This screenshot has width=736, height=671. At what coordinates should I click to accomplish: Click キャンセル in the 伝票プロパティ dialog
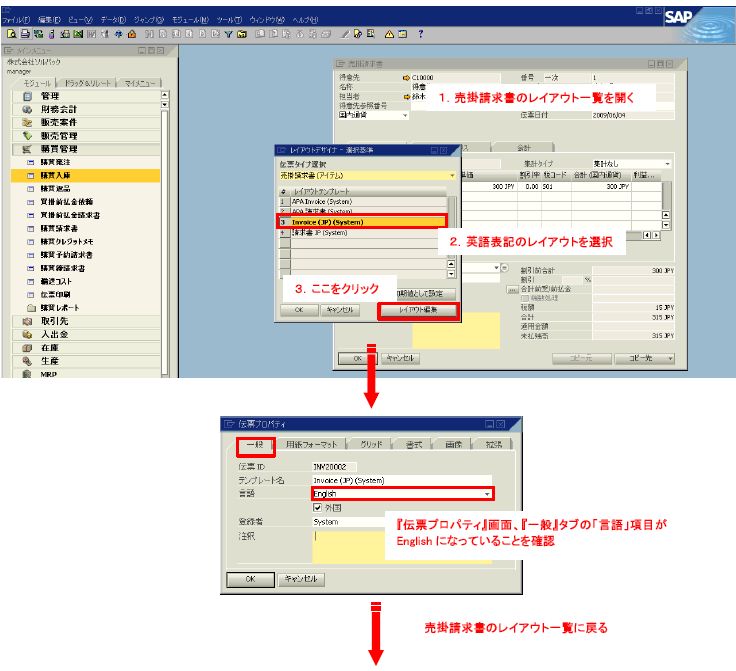coord(301,580)
